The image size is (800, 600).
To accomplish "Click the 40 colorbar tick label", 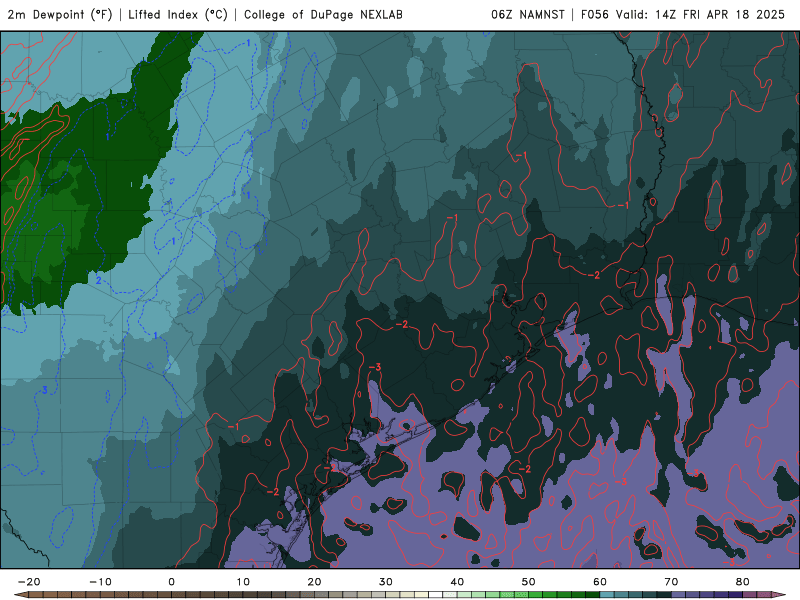I will pos(457,582).
